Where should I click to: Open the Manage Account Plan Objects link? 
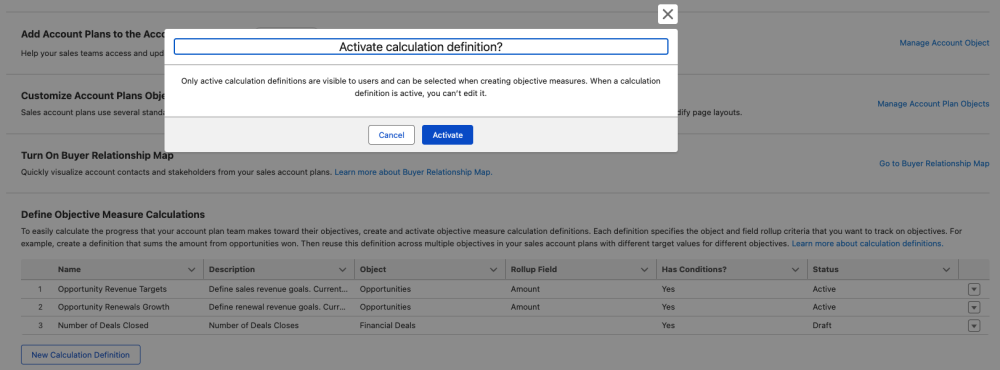pyautogui.click(x=933, y=103)
